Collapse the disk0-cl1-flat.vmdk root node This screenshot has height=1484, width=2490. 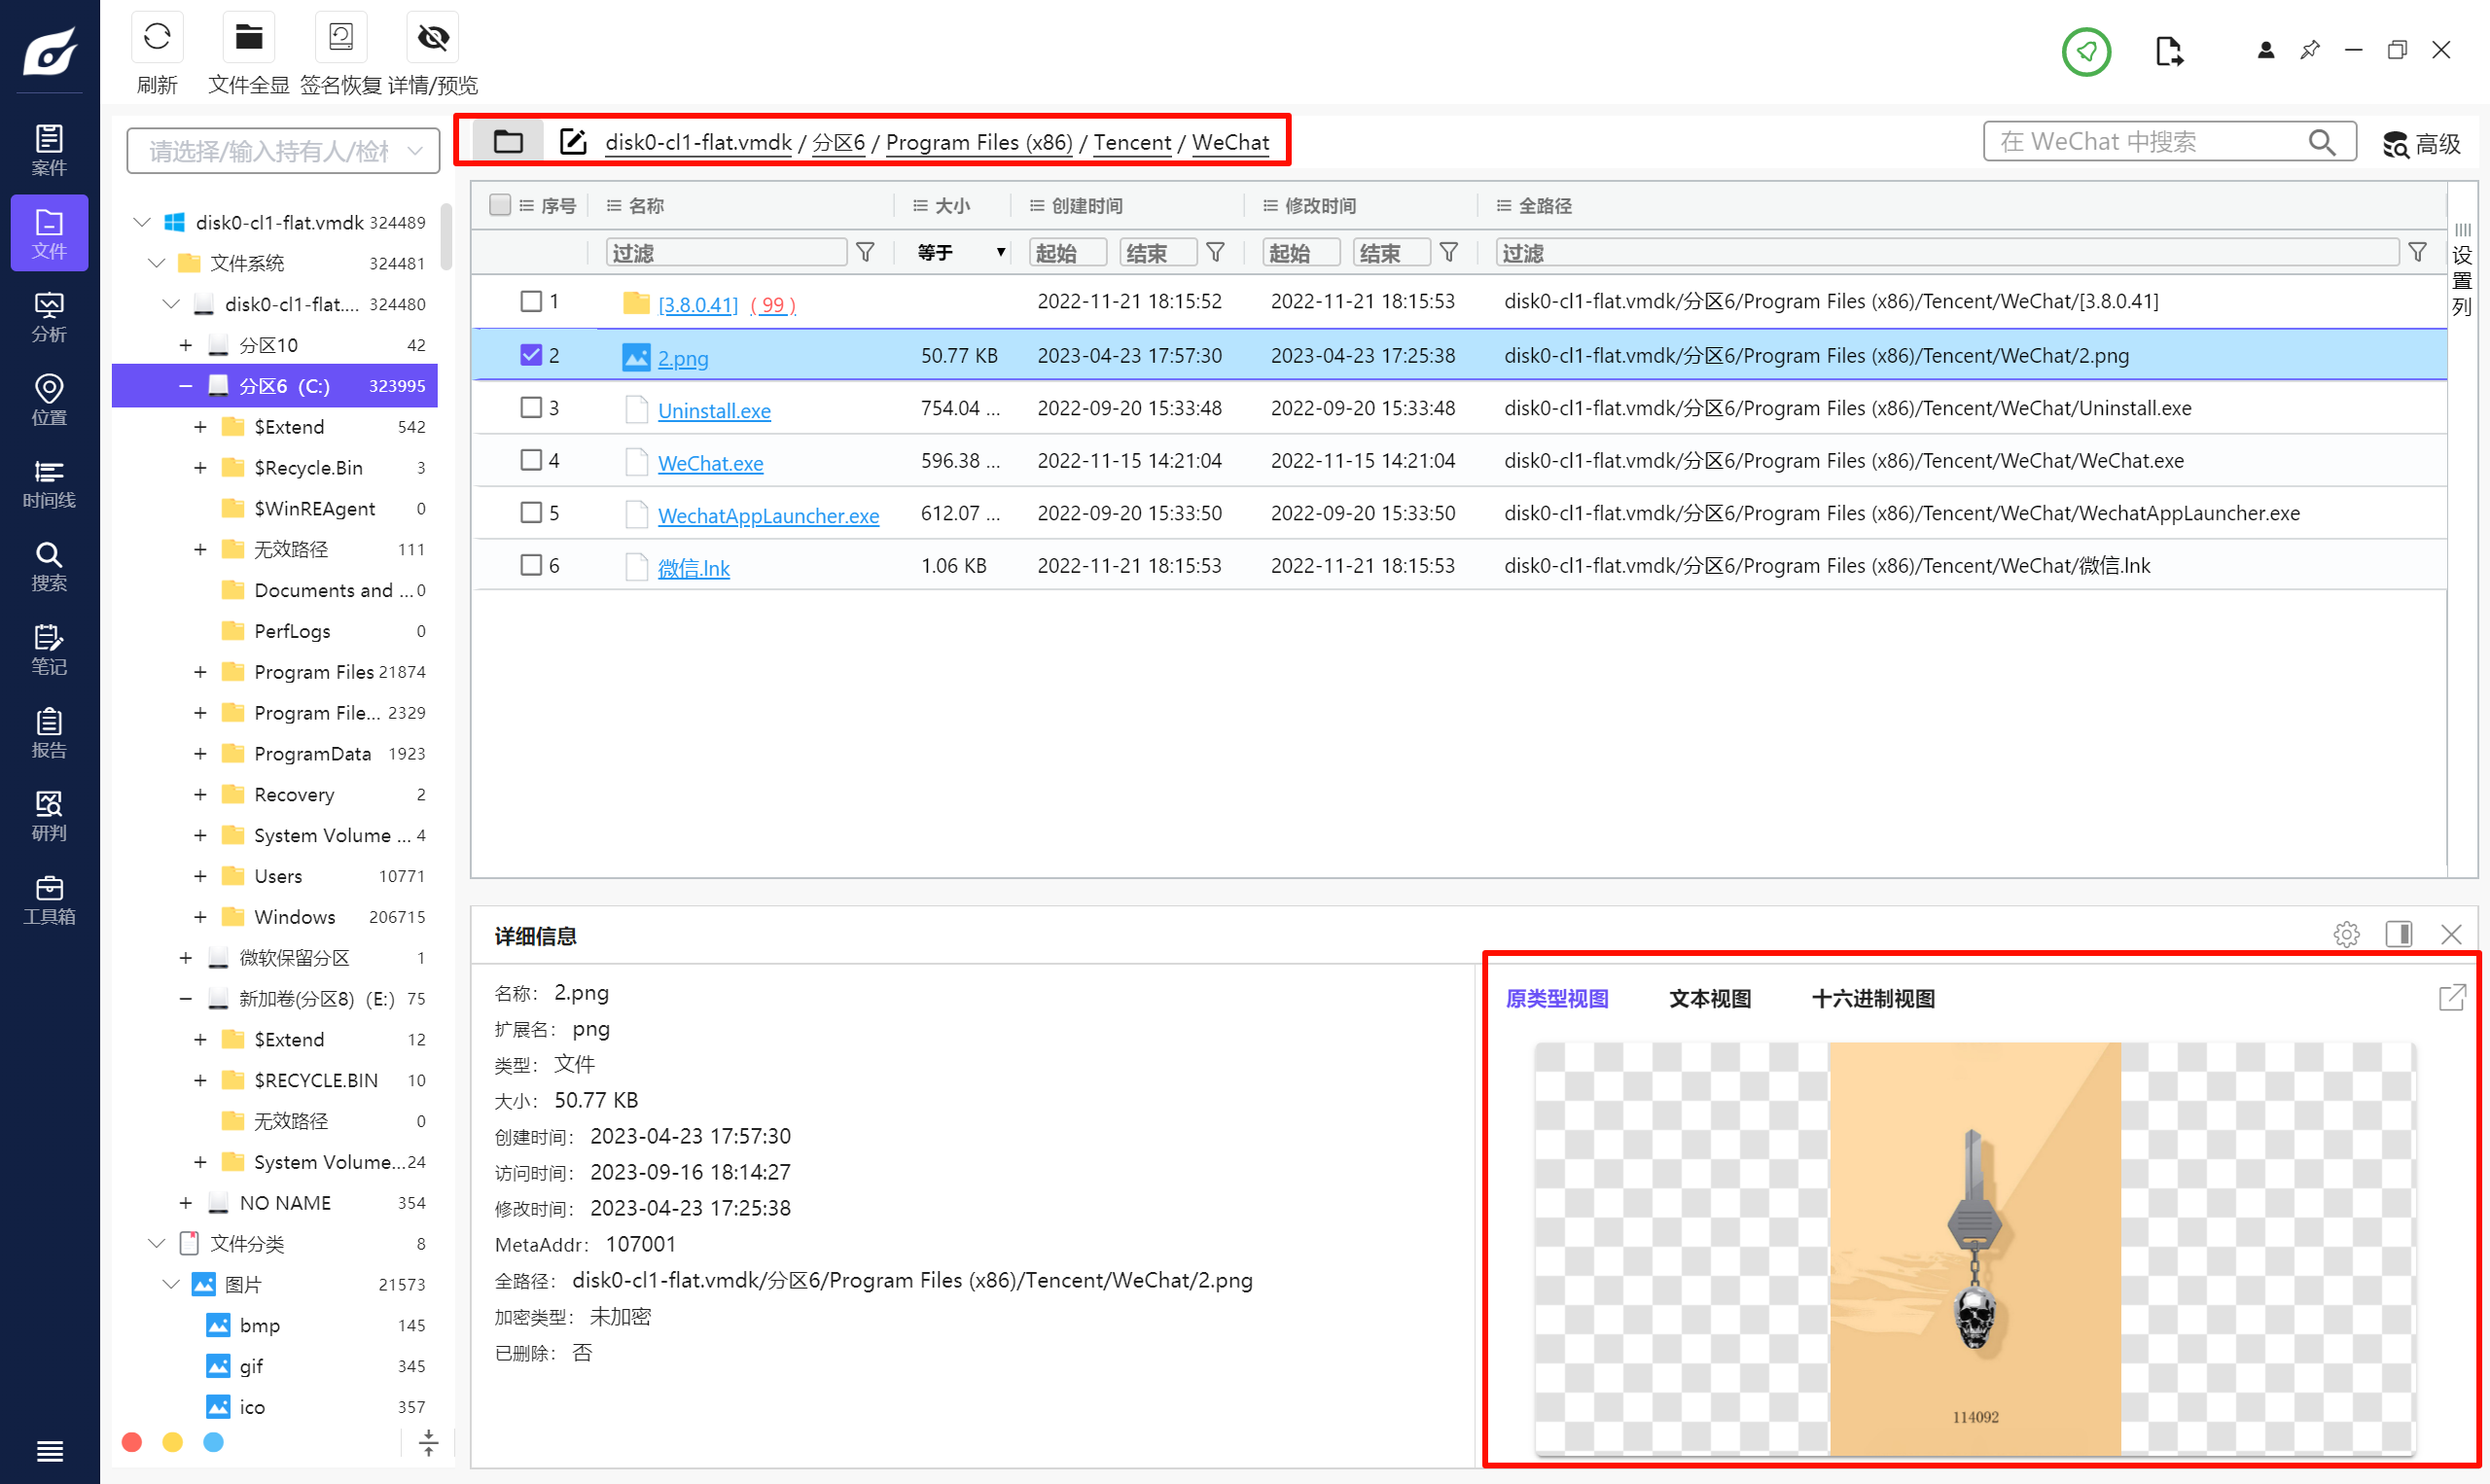pos(142,222)
